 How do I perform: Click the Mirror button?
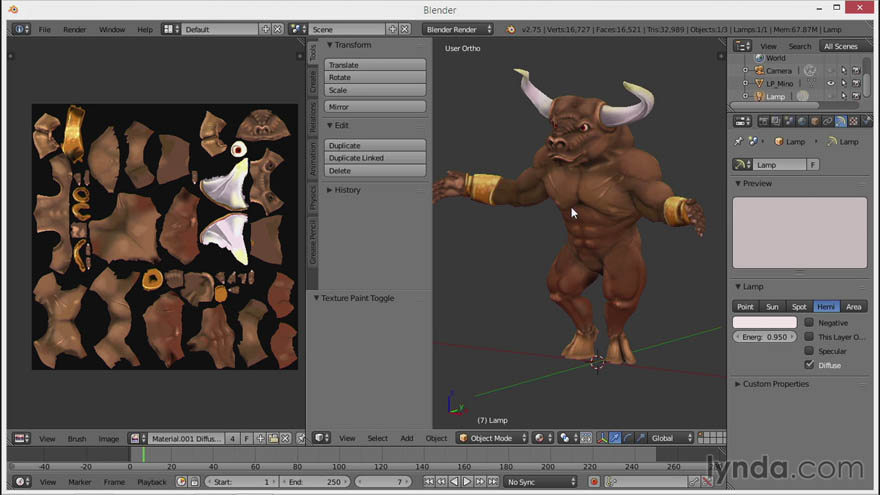coord(374,107)
